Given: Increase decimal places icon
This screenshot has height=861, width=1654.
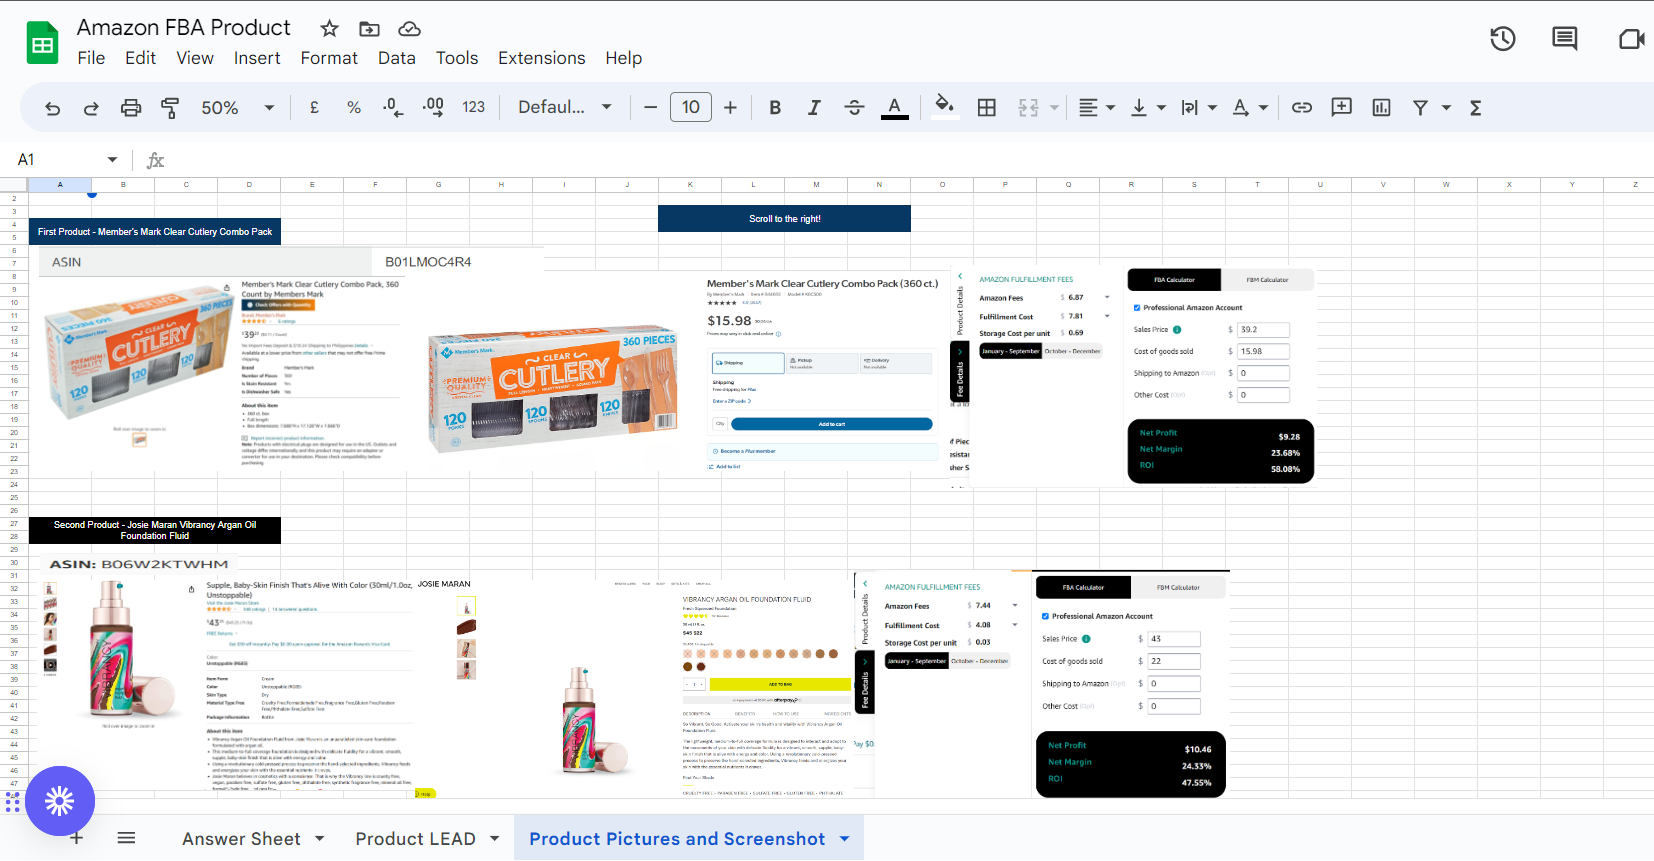Looking at the screenshot, I should tap(433, 107).
